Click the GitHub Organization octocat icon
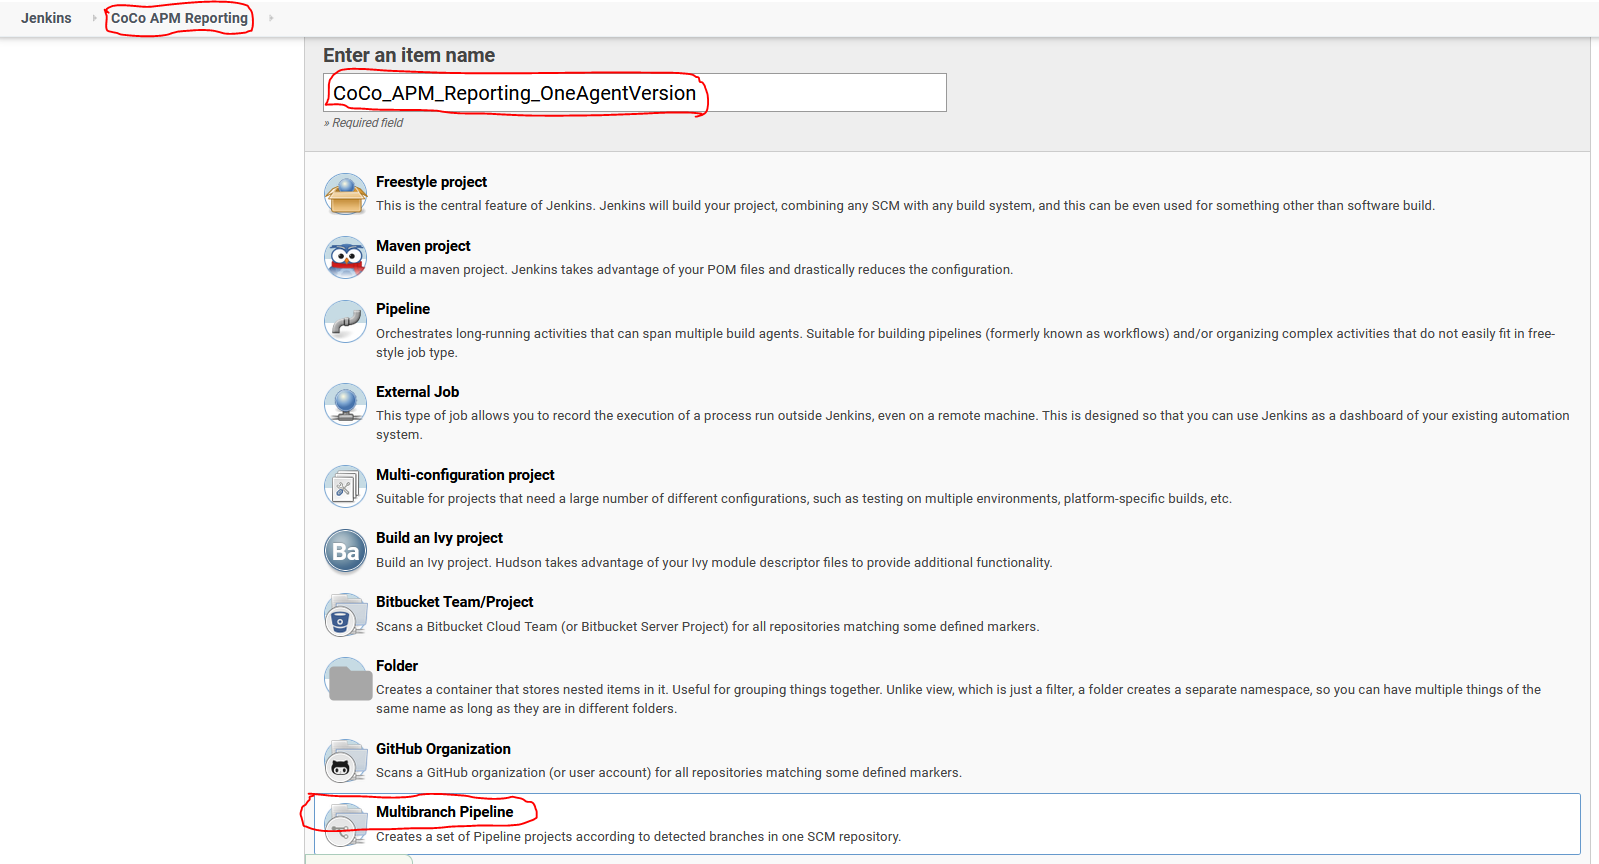Image resolution: width=1599 pixels, height=864 pixels. pos(346,762)
